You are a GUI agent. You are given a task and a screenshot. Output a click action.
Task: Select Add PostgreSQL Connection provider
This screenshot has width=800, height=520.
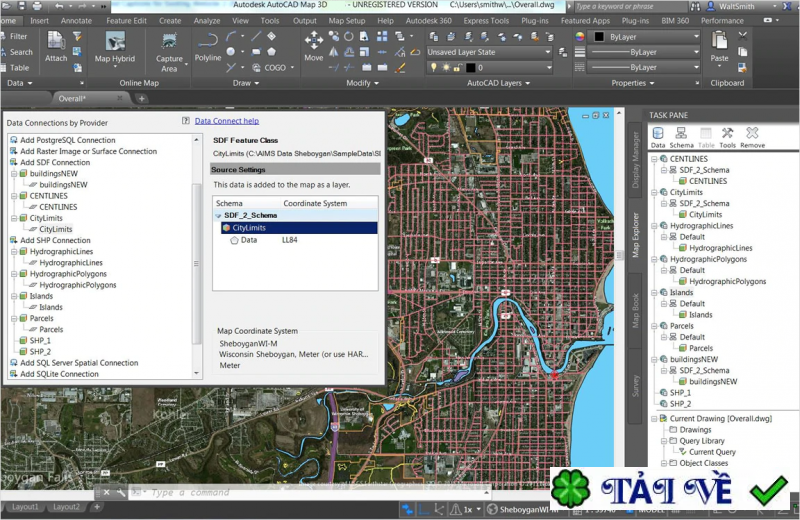tap(67, 140)
